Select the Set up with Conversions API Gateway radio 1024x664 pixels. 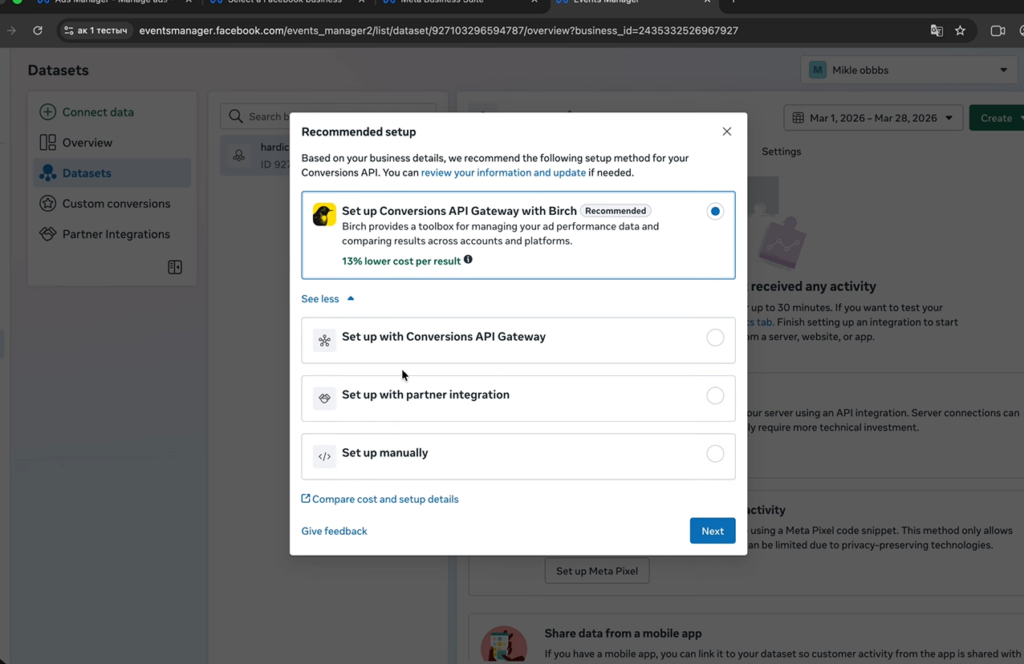click(715, 338)
